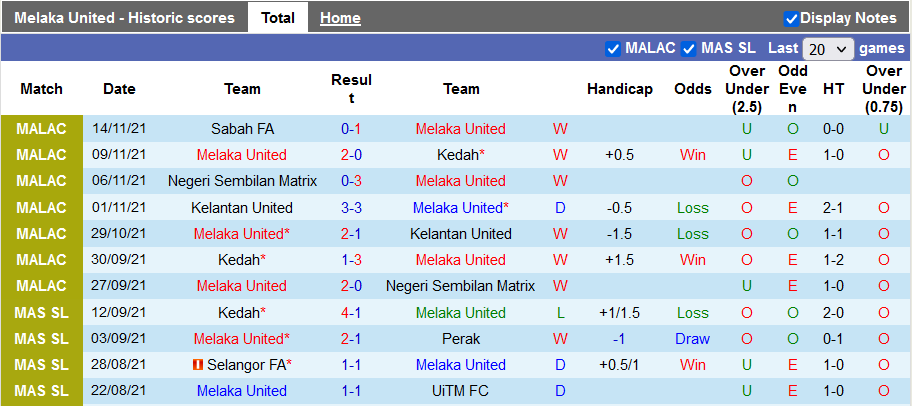912x406 pixels.
Task: Click the MAS SL league badge for 12/09/21
Action: point(42,313)
